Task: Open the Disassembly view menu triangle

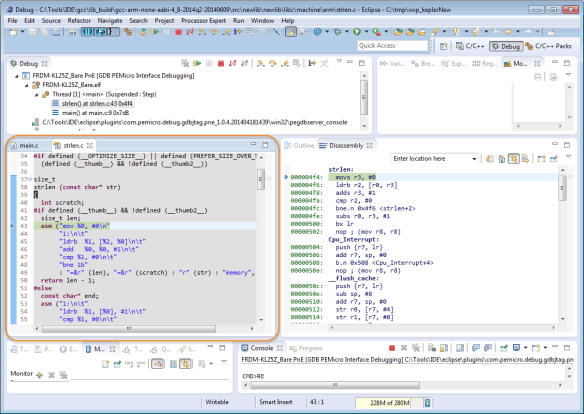Action: point(568,157)
